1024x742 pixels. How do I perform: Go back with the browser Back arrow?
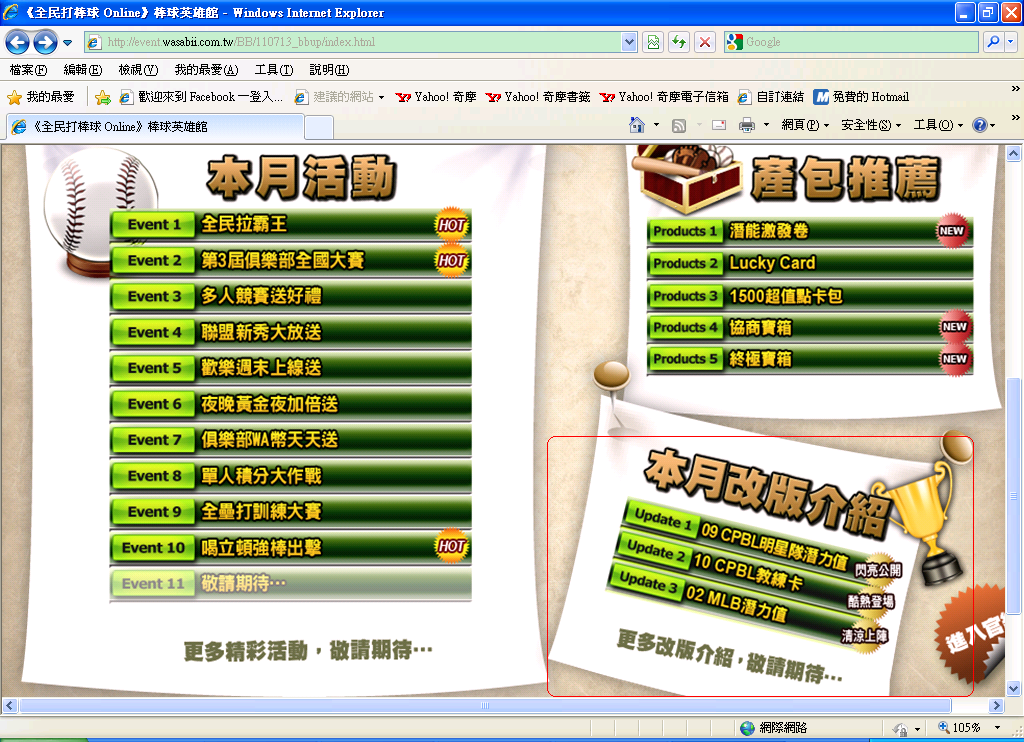point(18,42)
